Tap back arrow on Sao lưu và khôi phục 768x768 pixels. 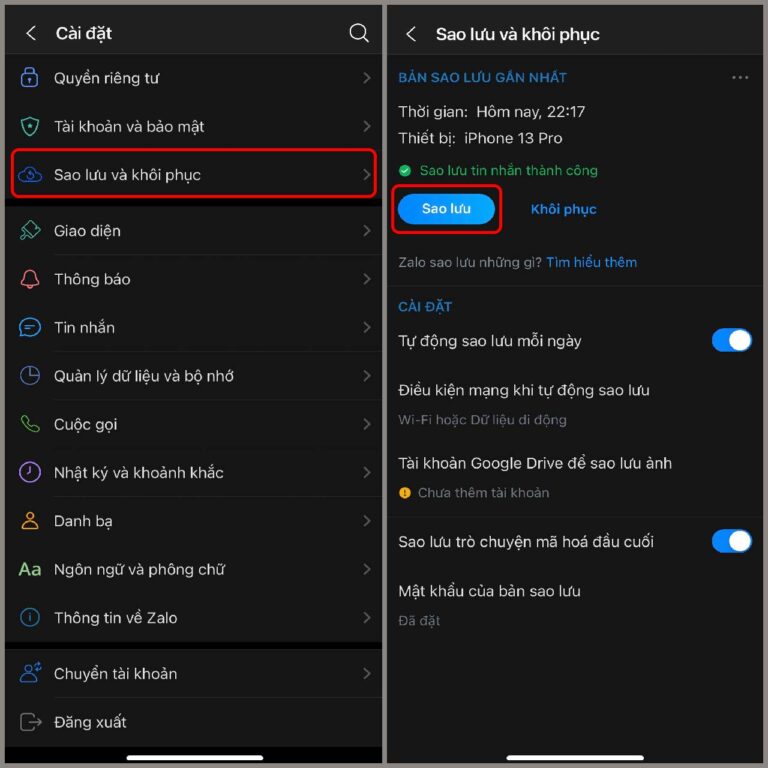tap(411, 34)
